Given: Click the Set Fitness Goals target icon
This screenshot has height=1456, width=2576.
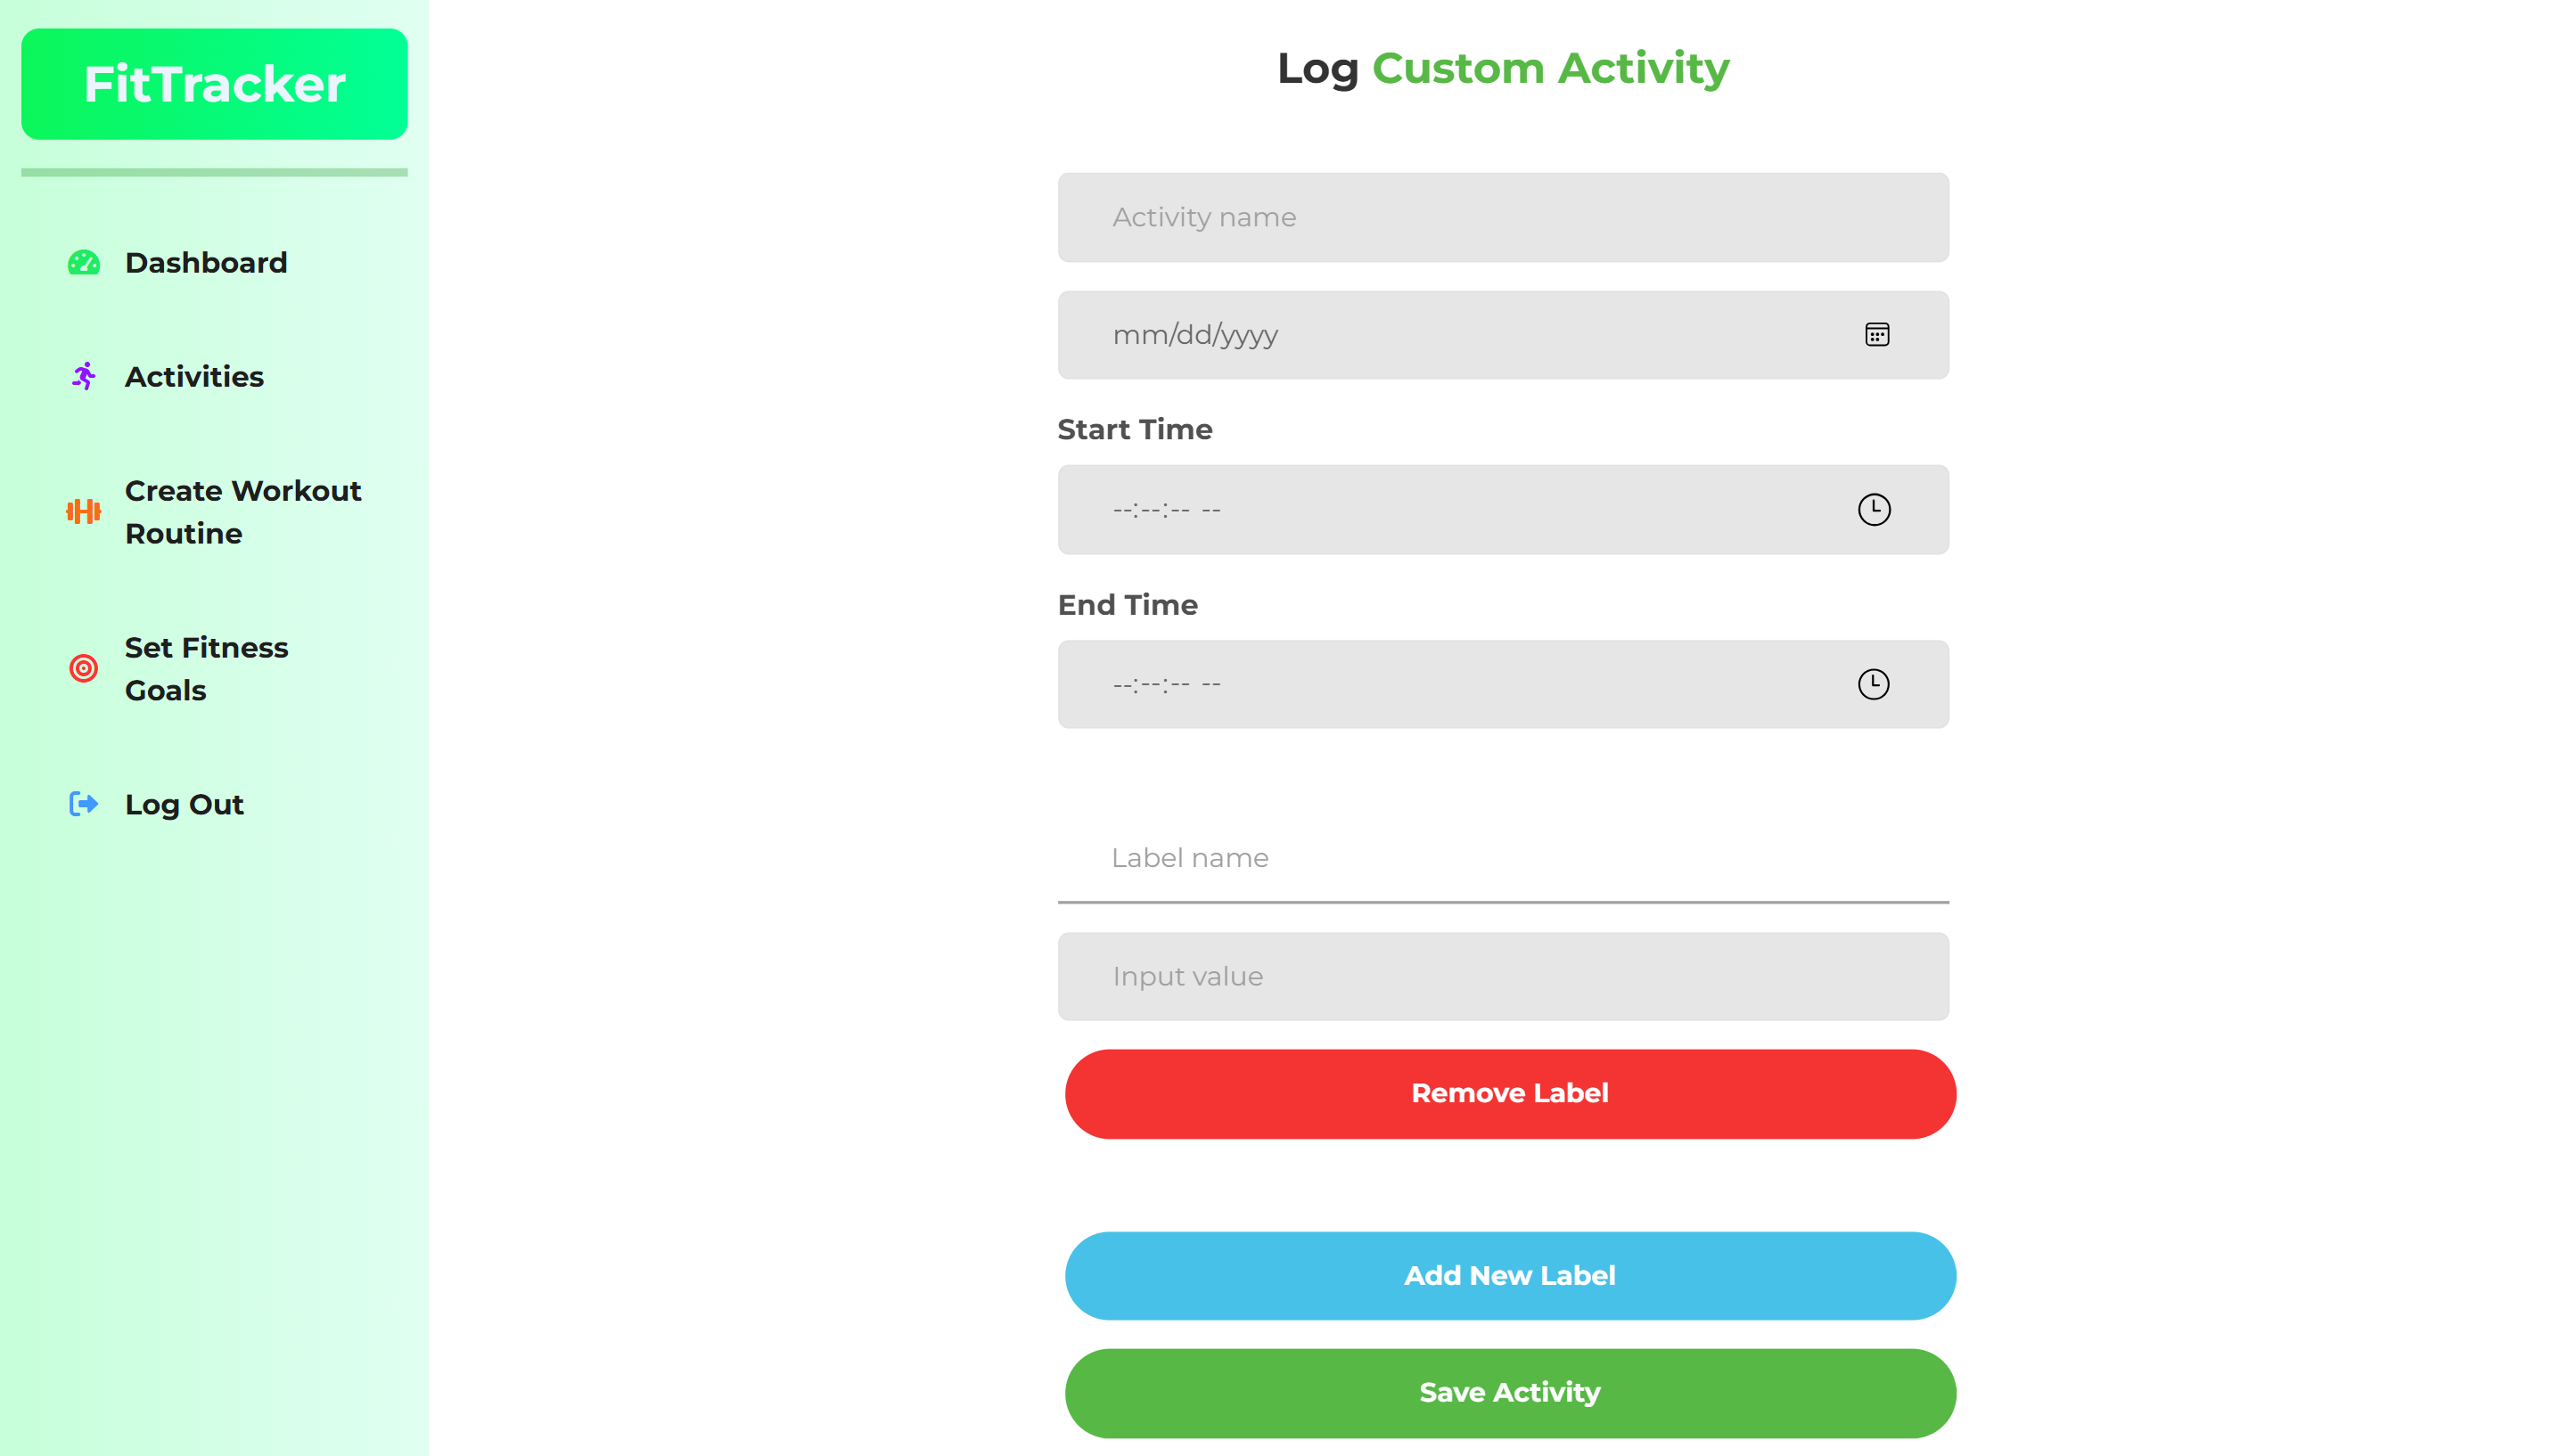Looking at the screenshot, I should click(83, 667).
